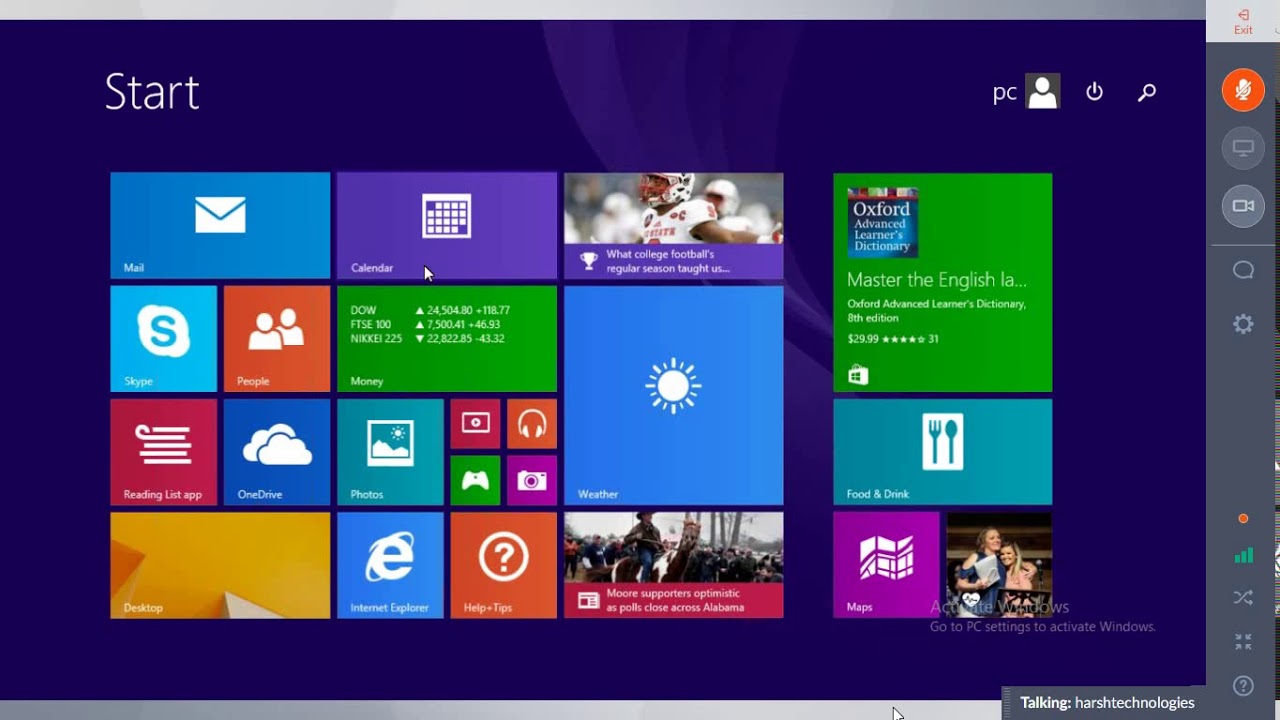Image resolution: width=1280 pixels, height=720 pixels.
Task: Open the Reading List app tile
Action: [x=163, y=452]
